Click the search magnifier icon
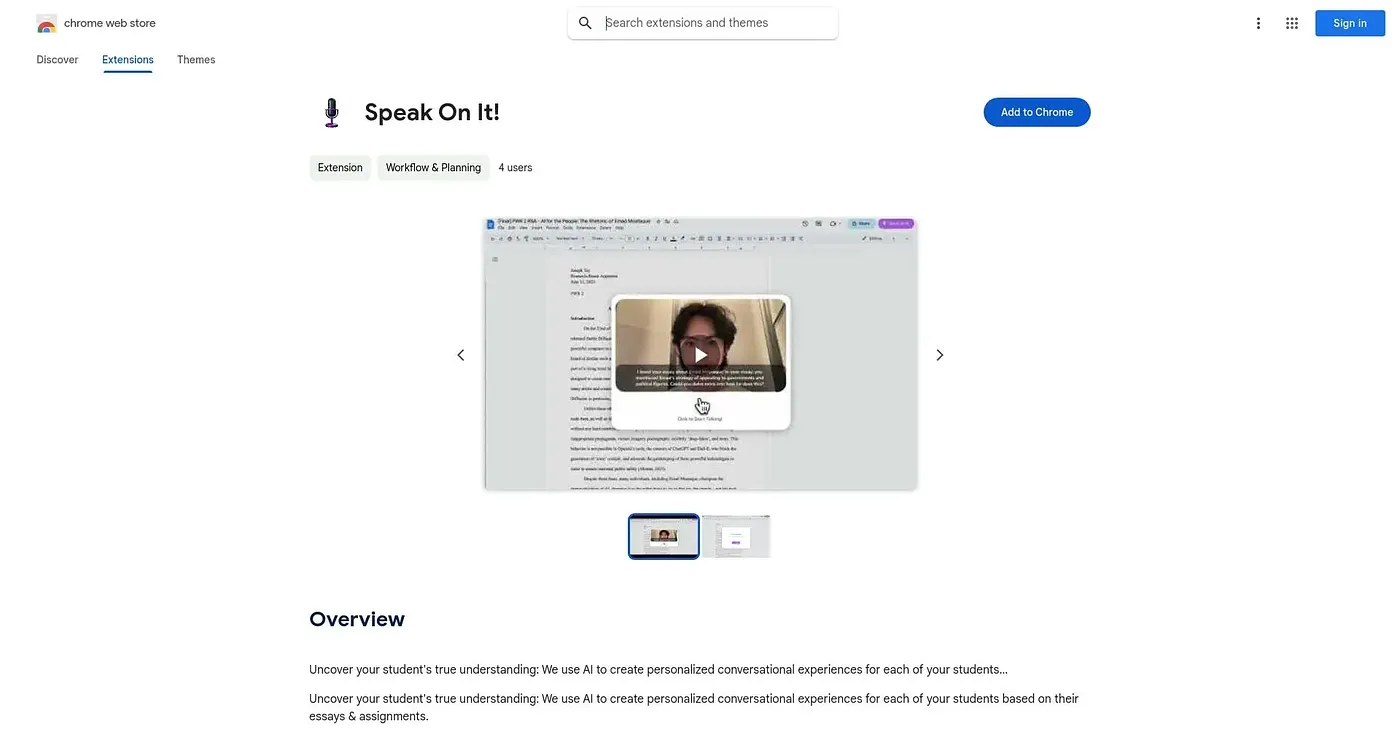1400x729 pixels. coord(586,23)
